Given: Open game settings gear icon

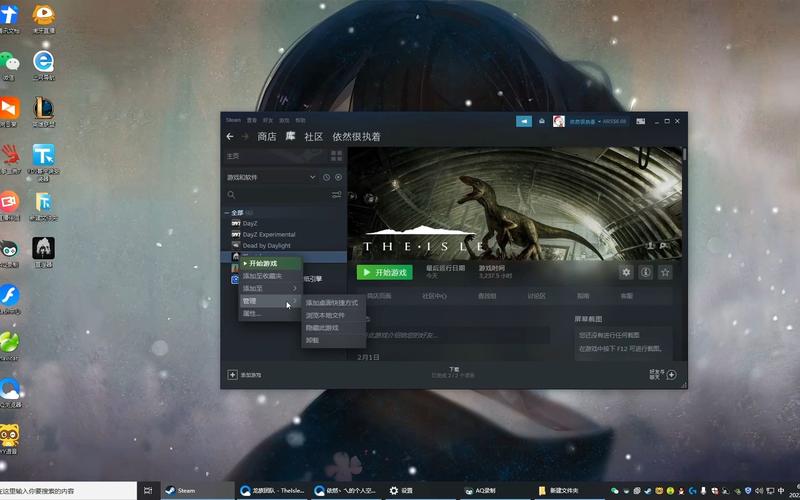Looking at the screenshot, I should point(626,272).
